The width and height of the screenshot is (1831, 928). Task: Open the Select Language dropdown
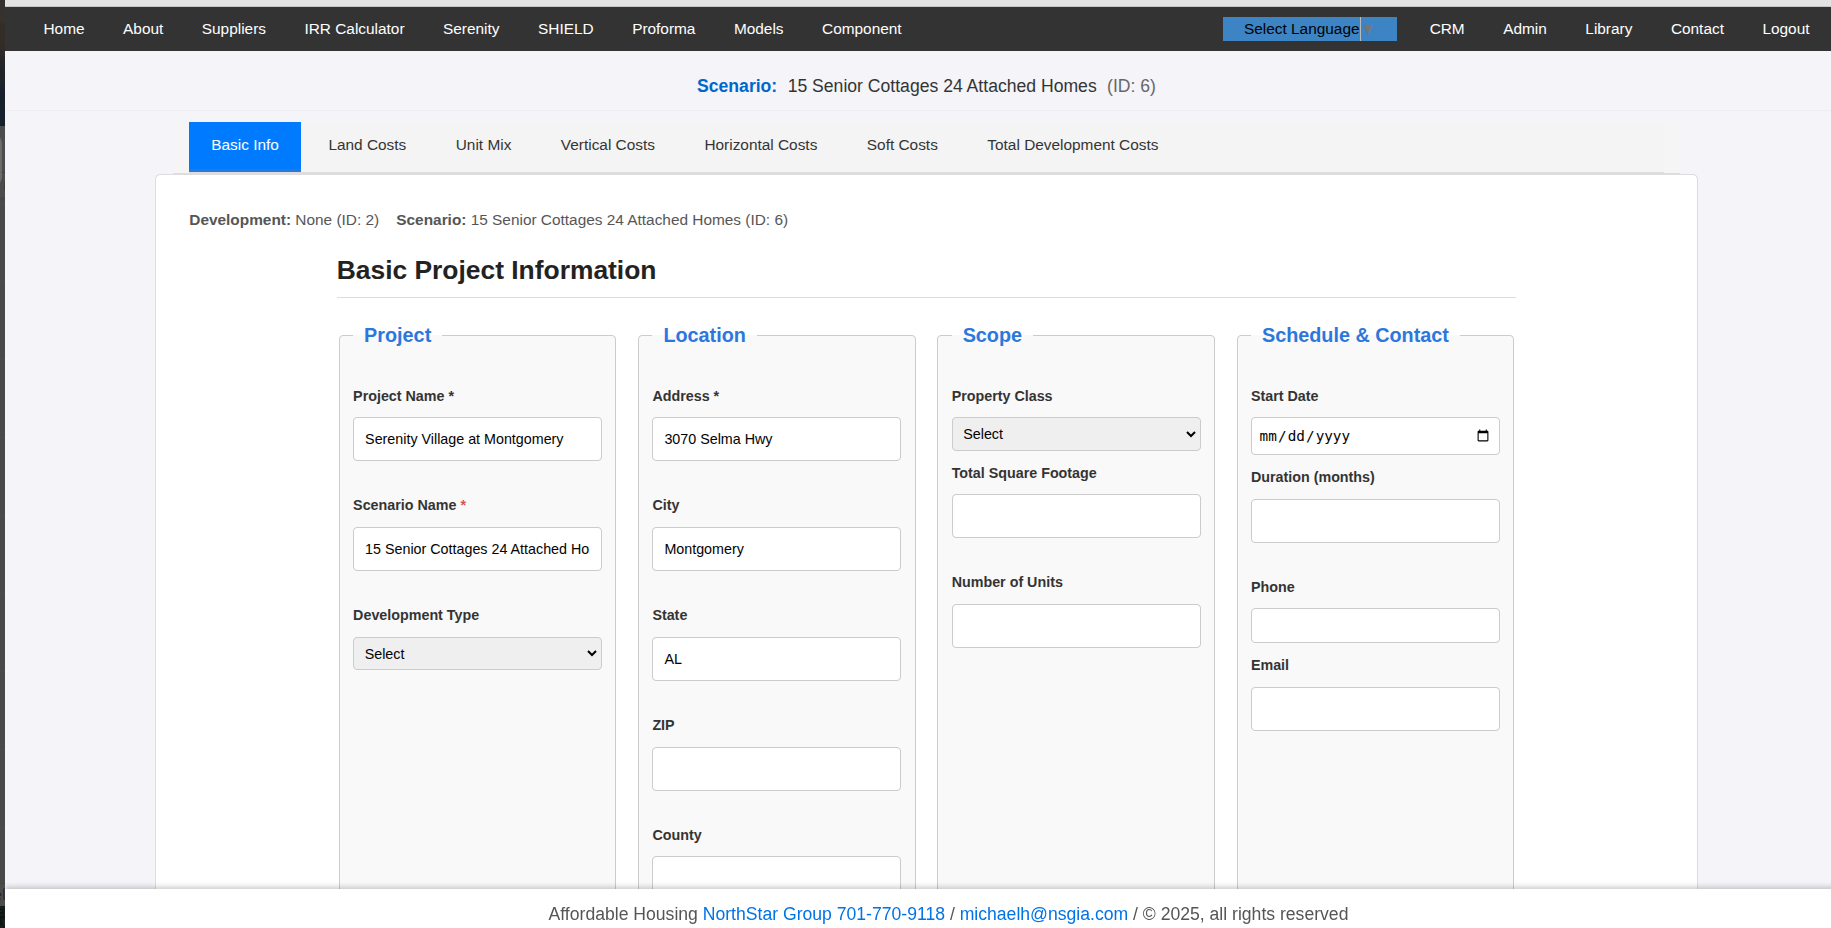(x=1308, y=29)
